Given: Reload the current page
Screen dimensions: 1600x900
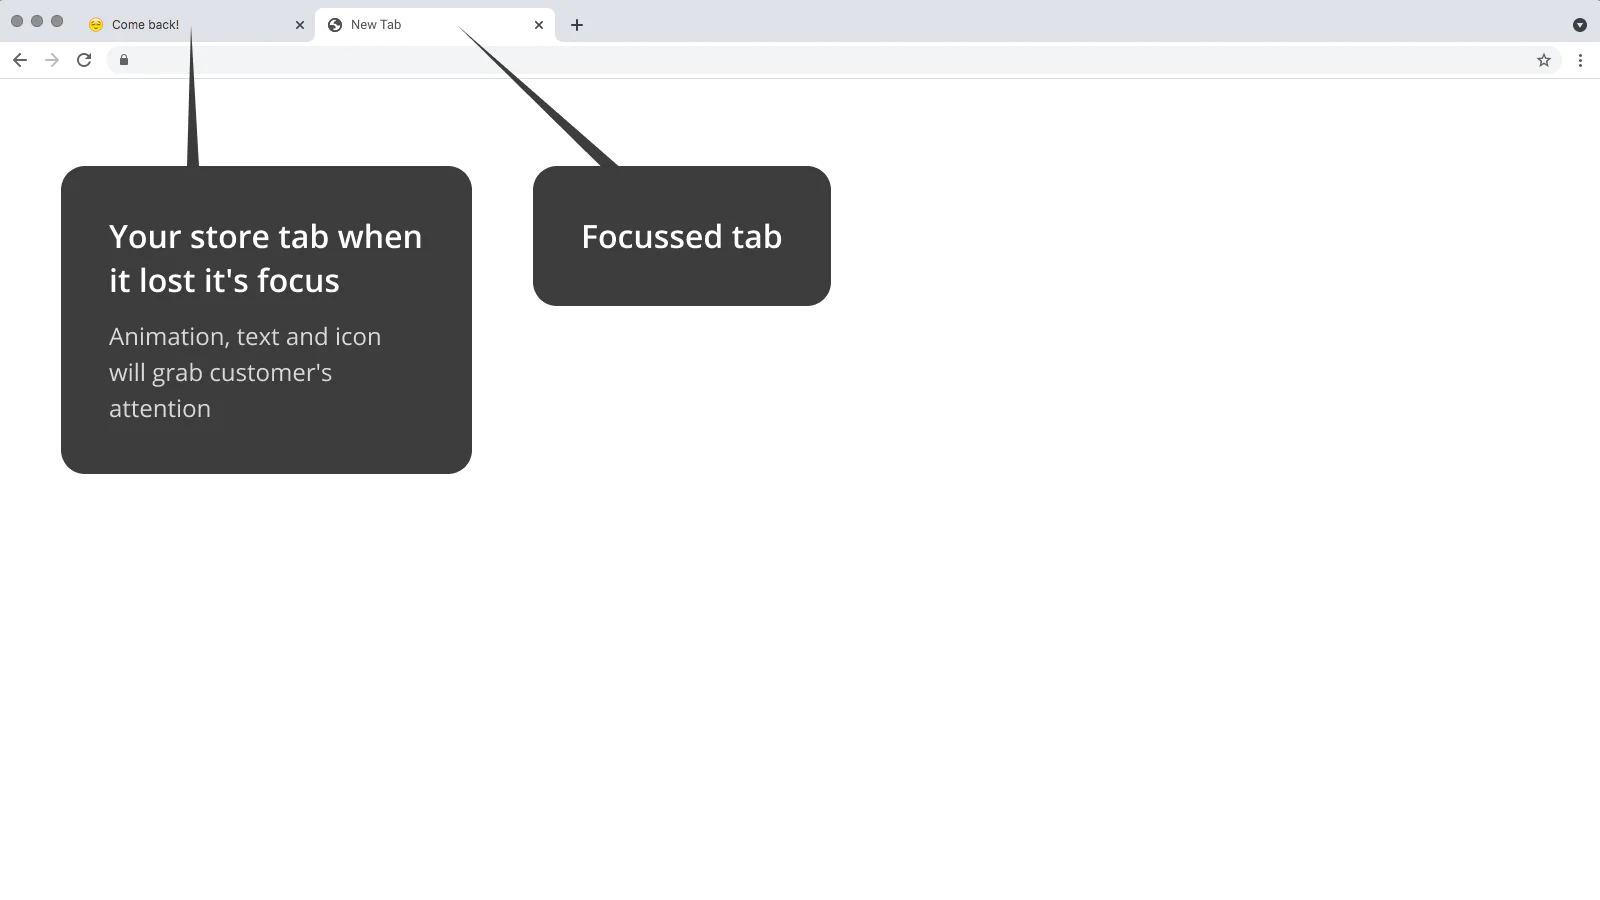Looking at the screenshot, I should [84, 60].
